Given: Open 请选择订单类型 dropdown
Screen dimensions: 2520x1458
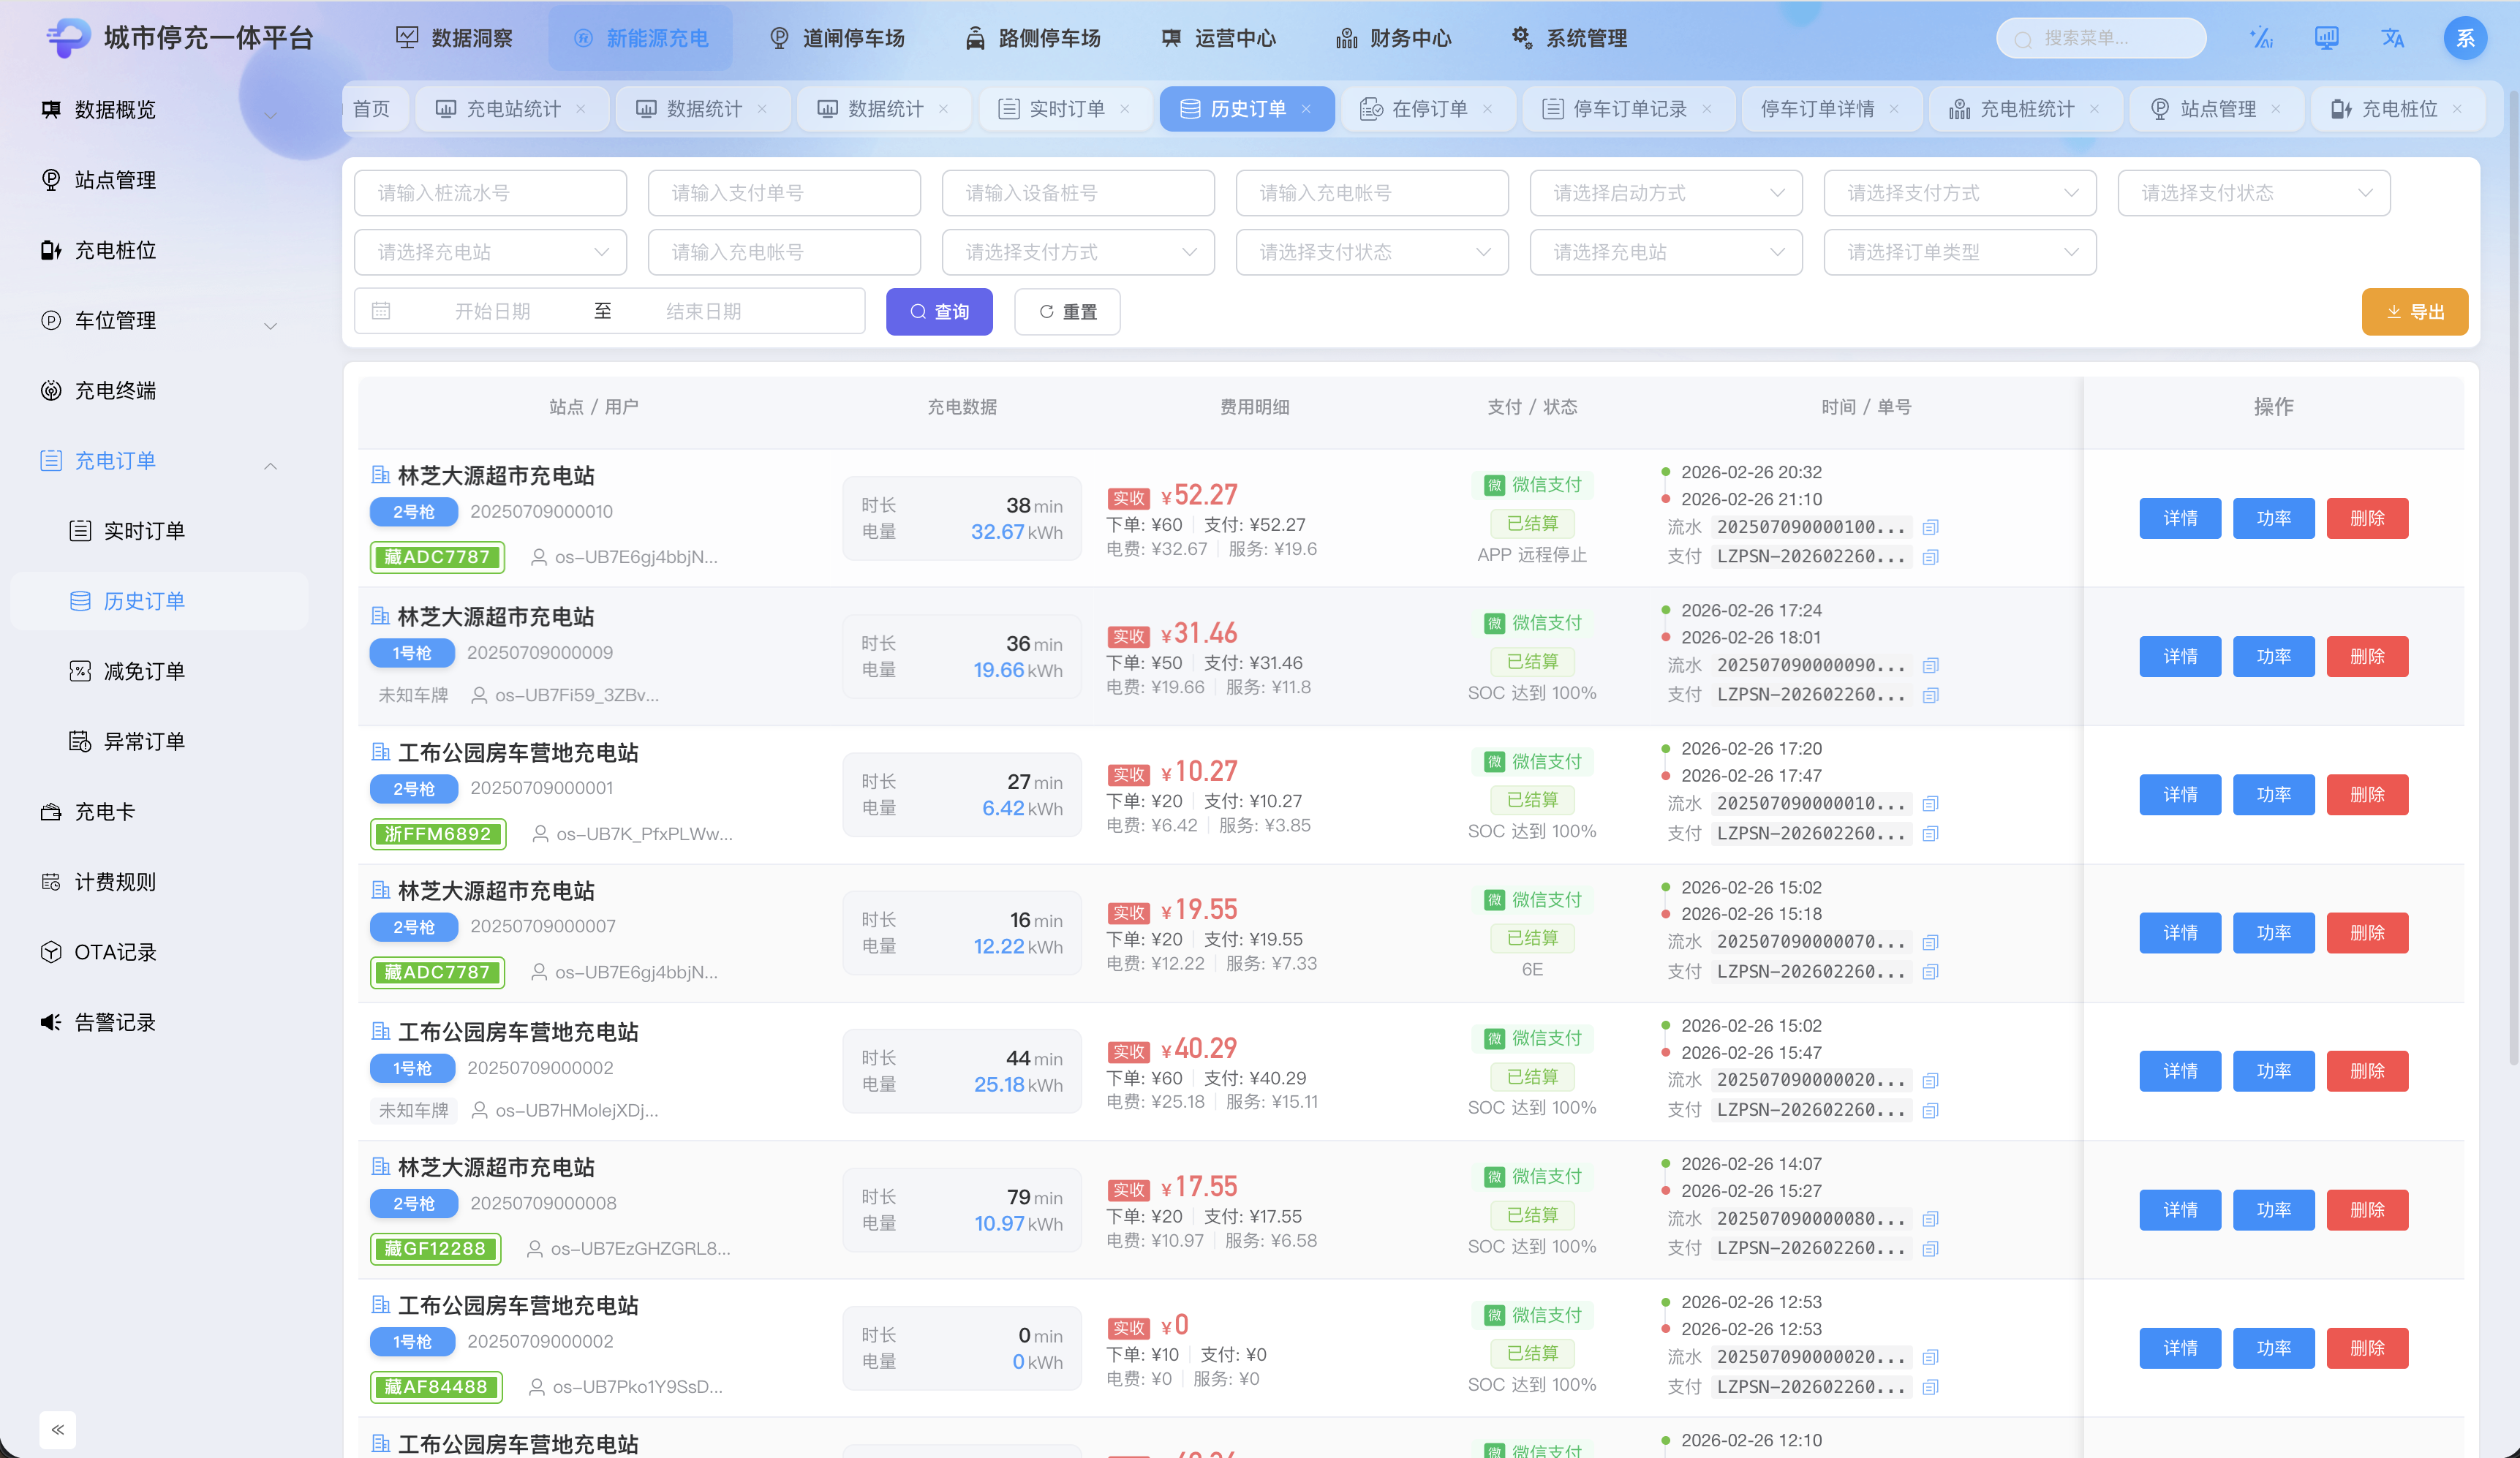Looking at the screenshot, I should coord(1959,252).
